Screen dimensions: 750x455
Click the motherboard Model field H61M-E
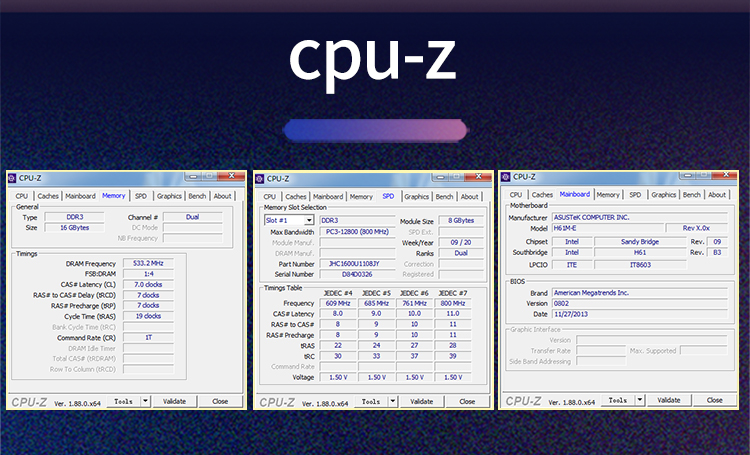pyautogui.click(x=608, y=228)
